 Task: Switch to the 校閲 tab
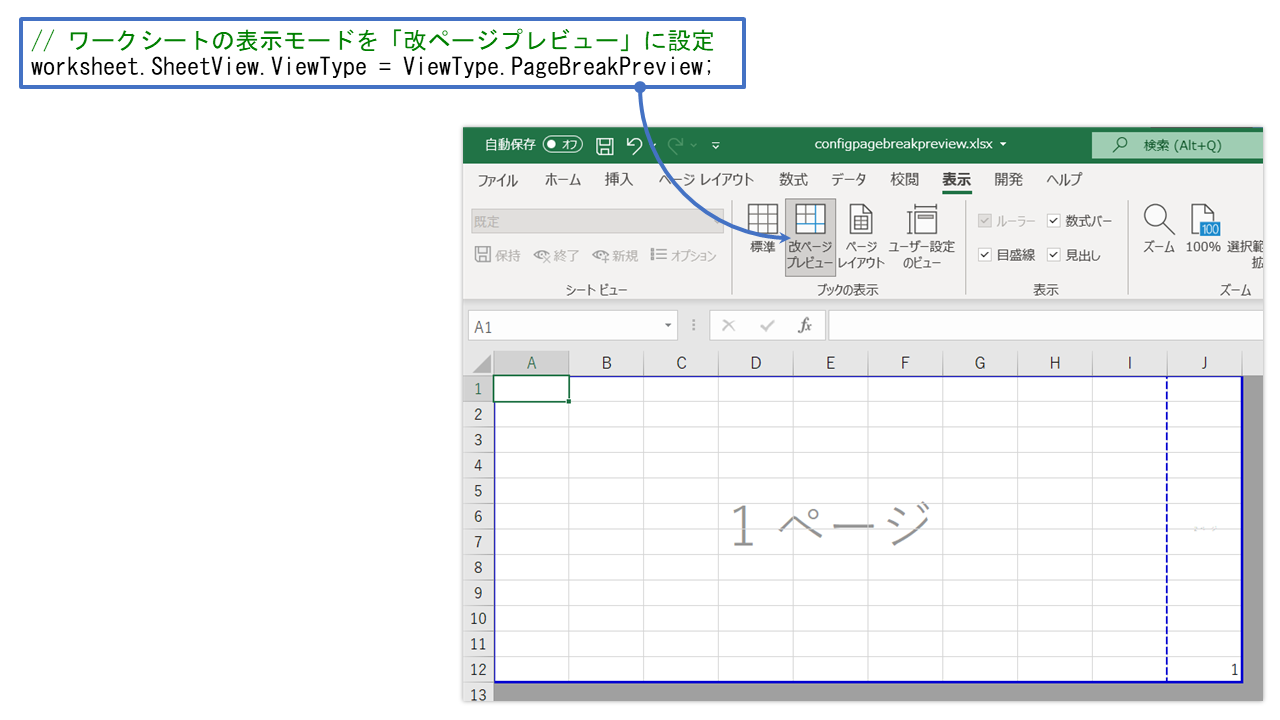pyautogui.click(x=905, y=180)
